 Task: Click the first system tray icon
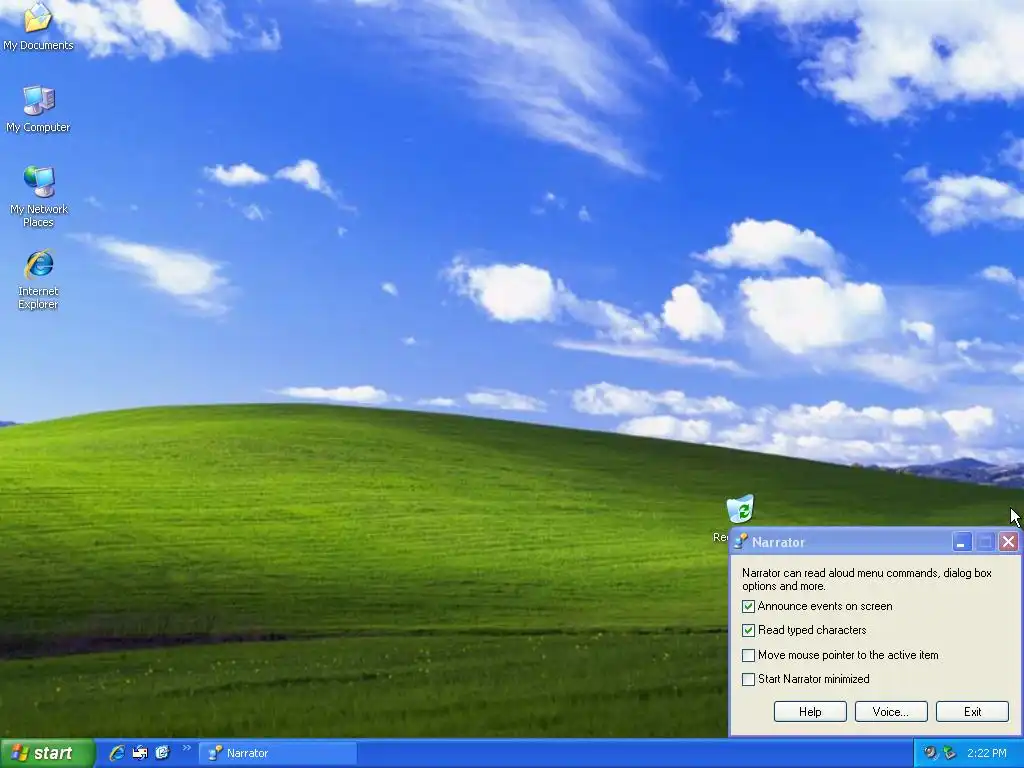(x=930, y=753)
